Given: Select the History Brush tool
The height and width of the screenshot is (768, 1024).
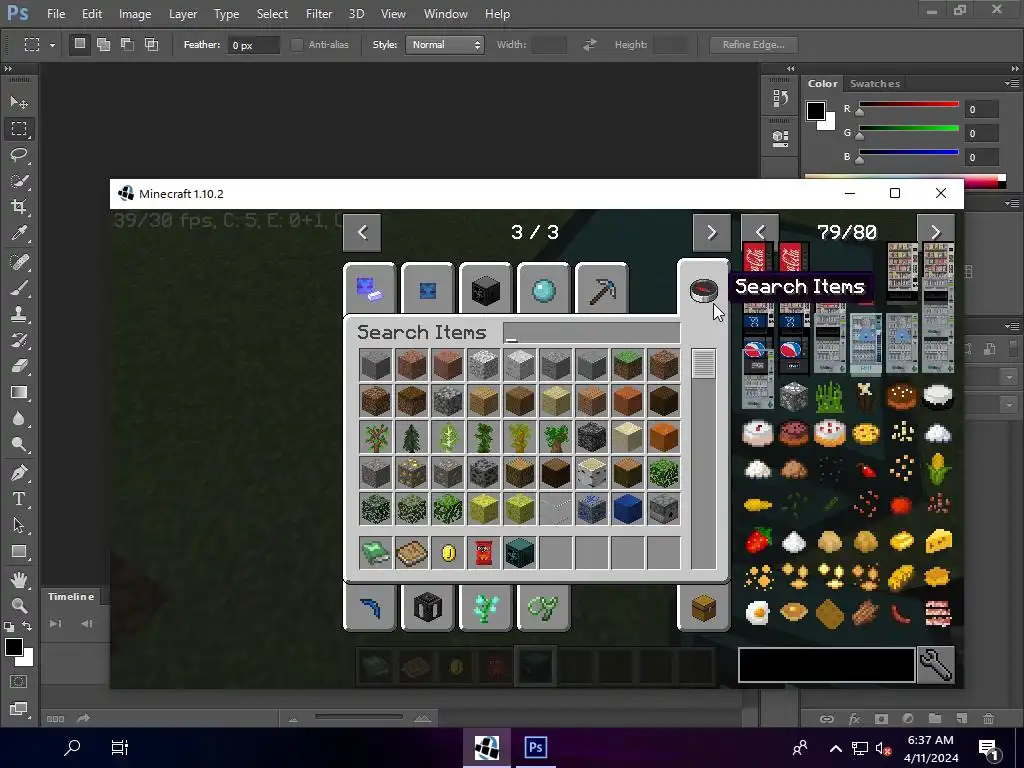Looking at the screenshot, I should click(19, 340).
